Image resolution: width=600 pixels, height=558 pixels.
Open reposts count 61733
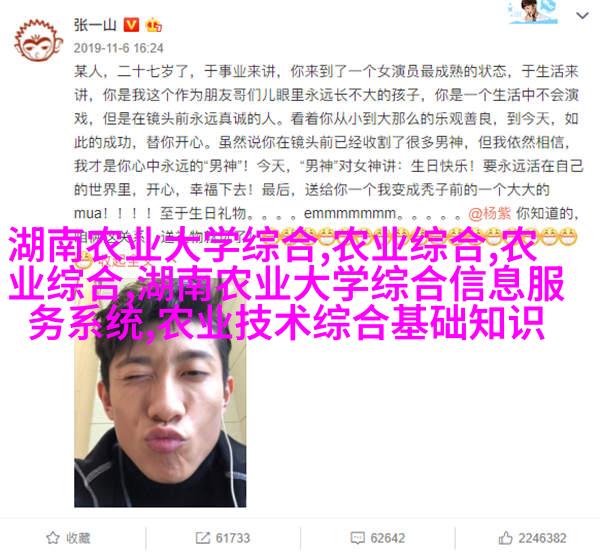(x=233, y=538)
